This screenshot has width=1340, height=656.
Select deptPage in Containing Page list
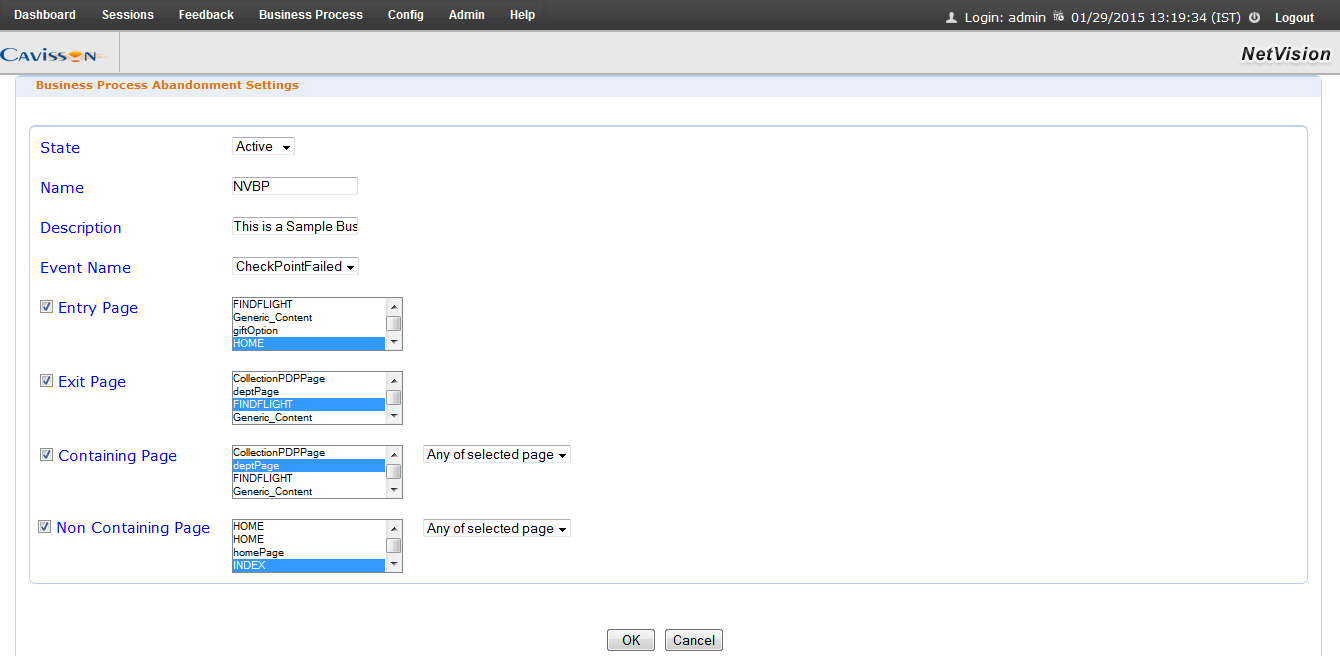tap(309, 466)
